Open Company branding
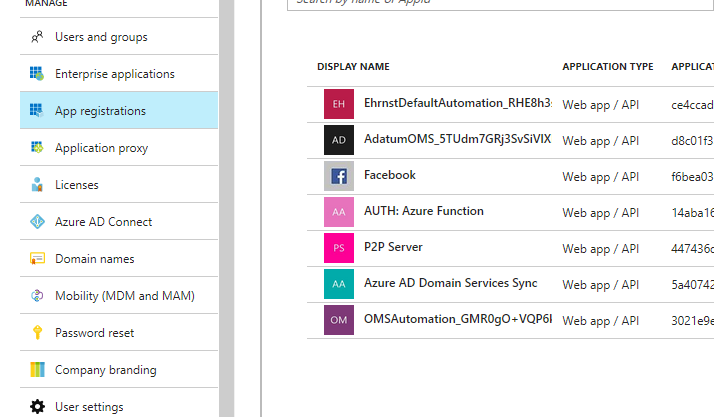 click(119, 370)
